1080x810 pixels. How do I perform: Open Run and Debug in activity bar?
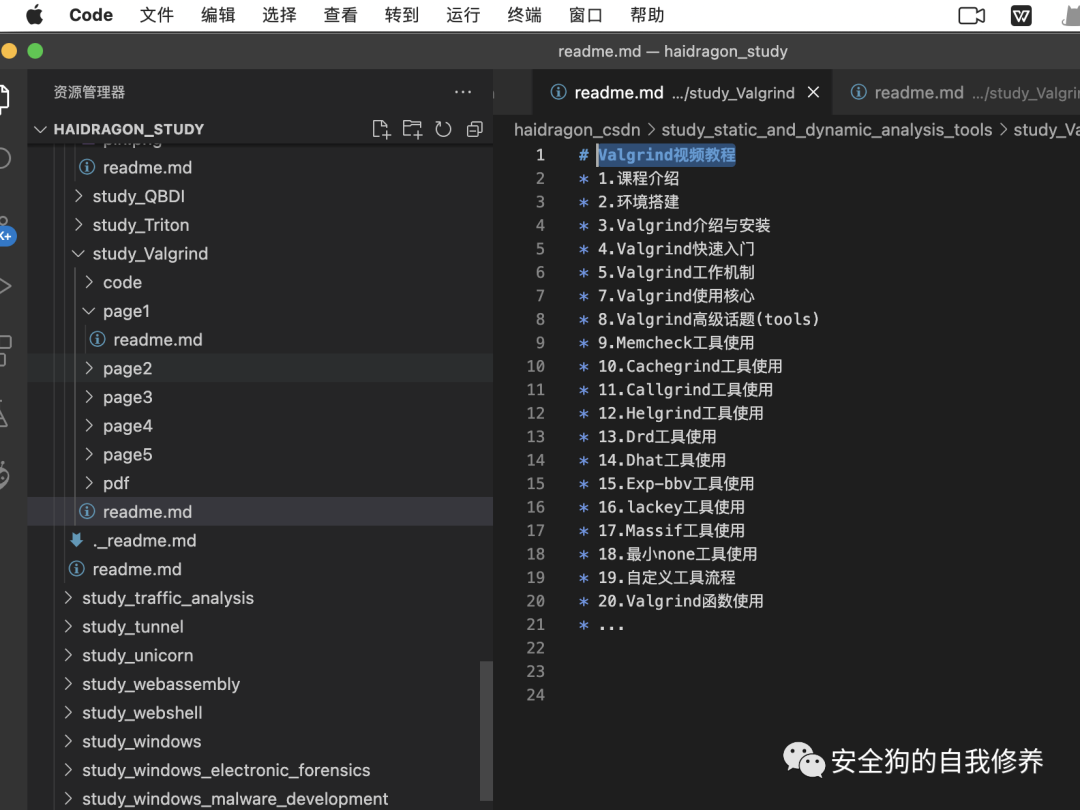6,286
